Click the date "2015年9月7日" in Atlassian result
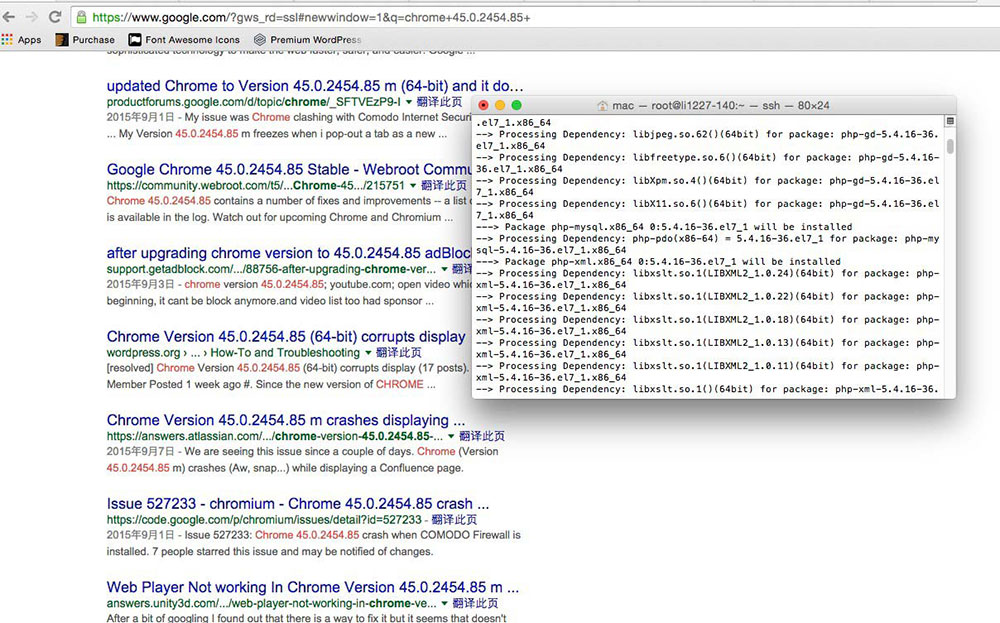Viewport: 1000px width, 623px height. [x=140, y=451]
